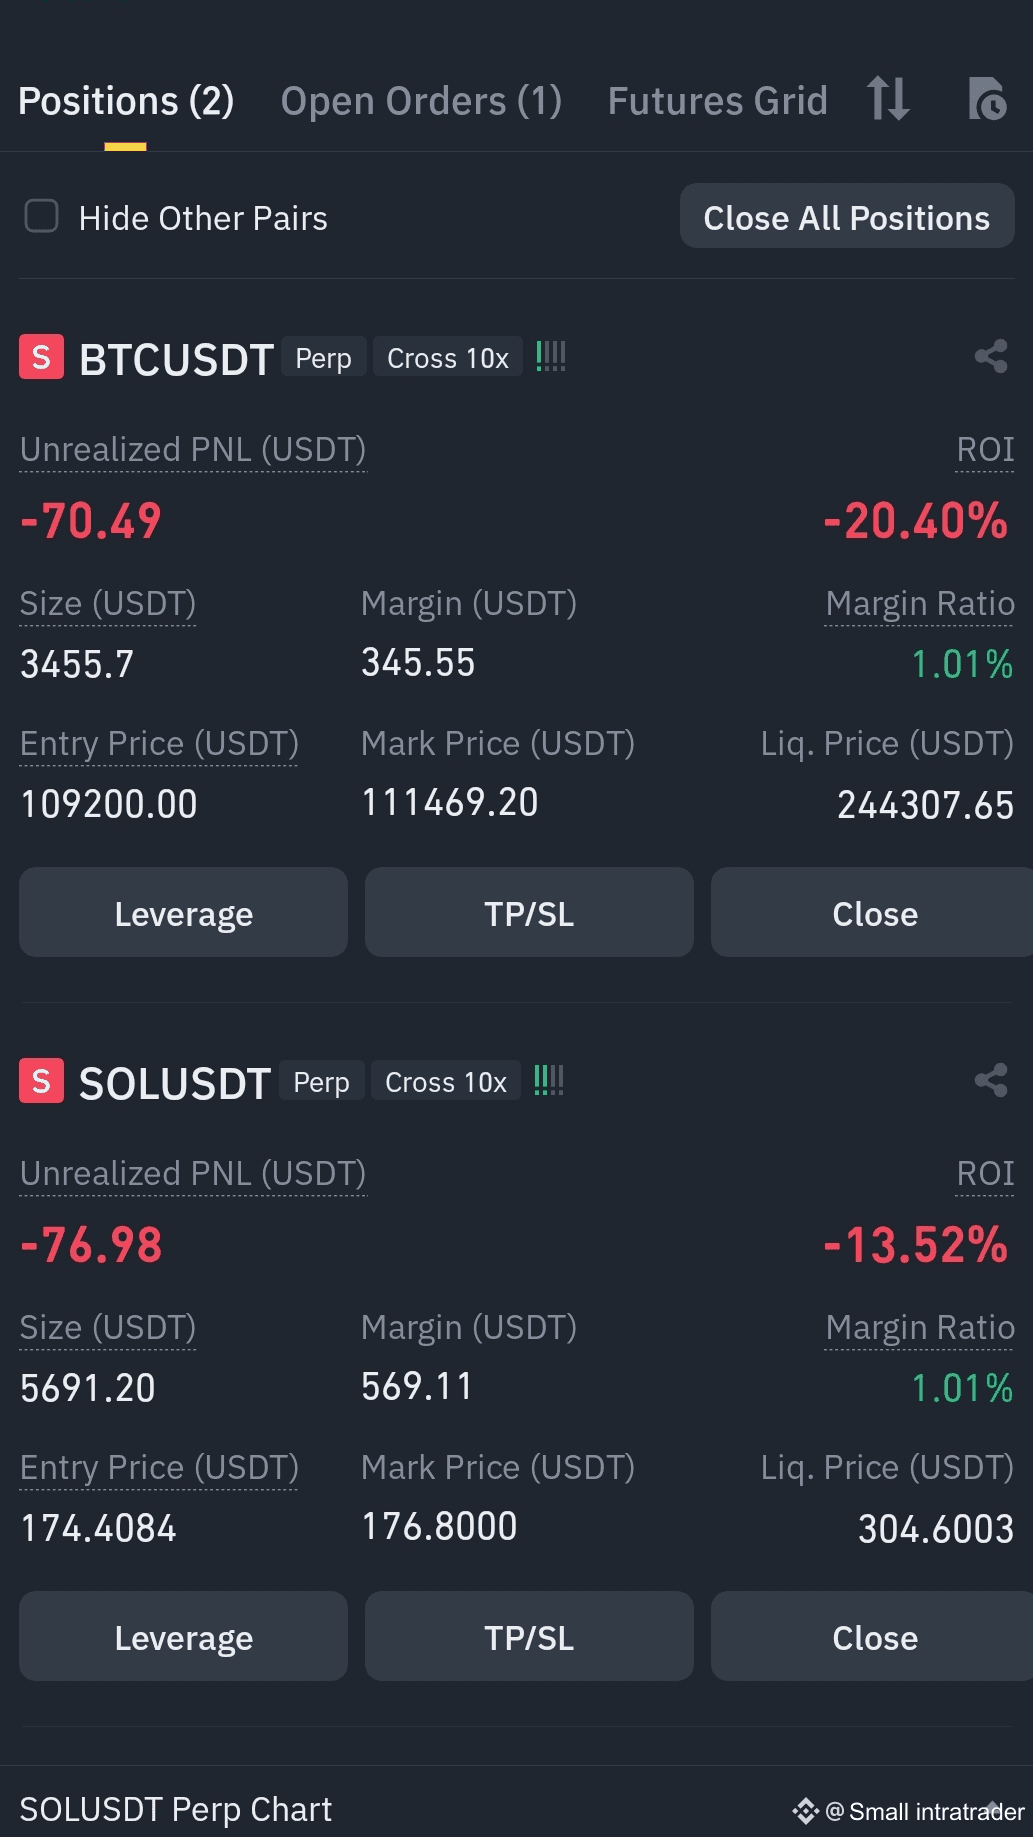Click the Close All Positions button
1033x1837 pixels.
pos(847,216)
